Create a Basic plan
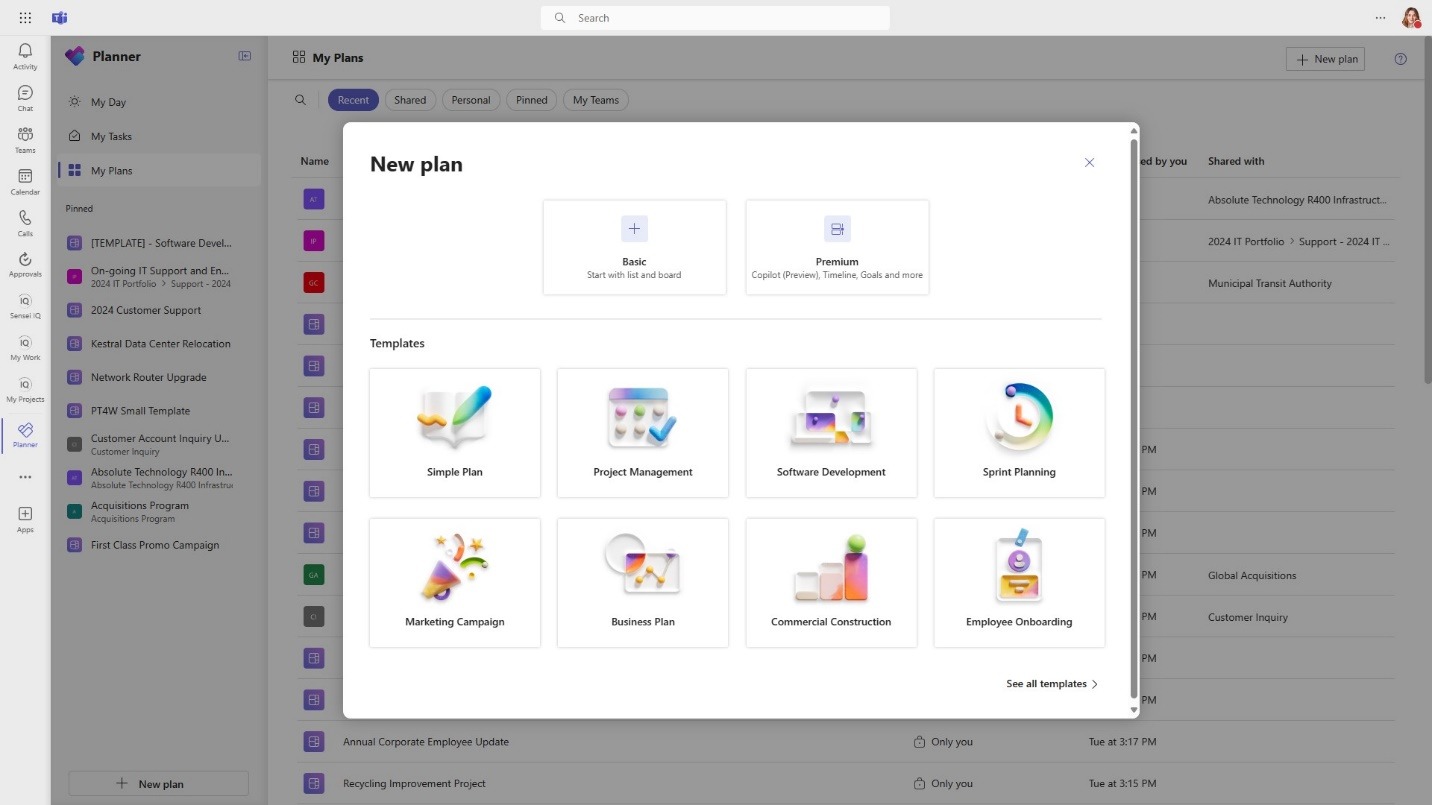Viewport: 1432px width, 805px height. coord(634,247)
